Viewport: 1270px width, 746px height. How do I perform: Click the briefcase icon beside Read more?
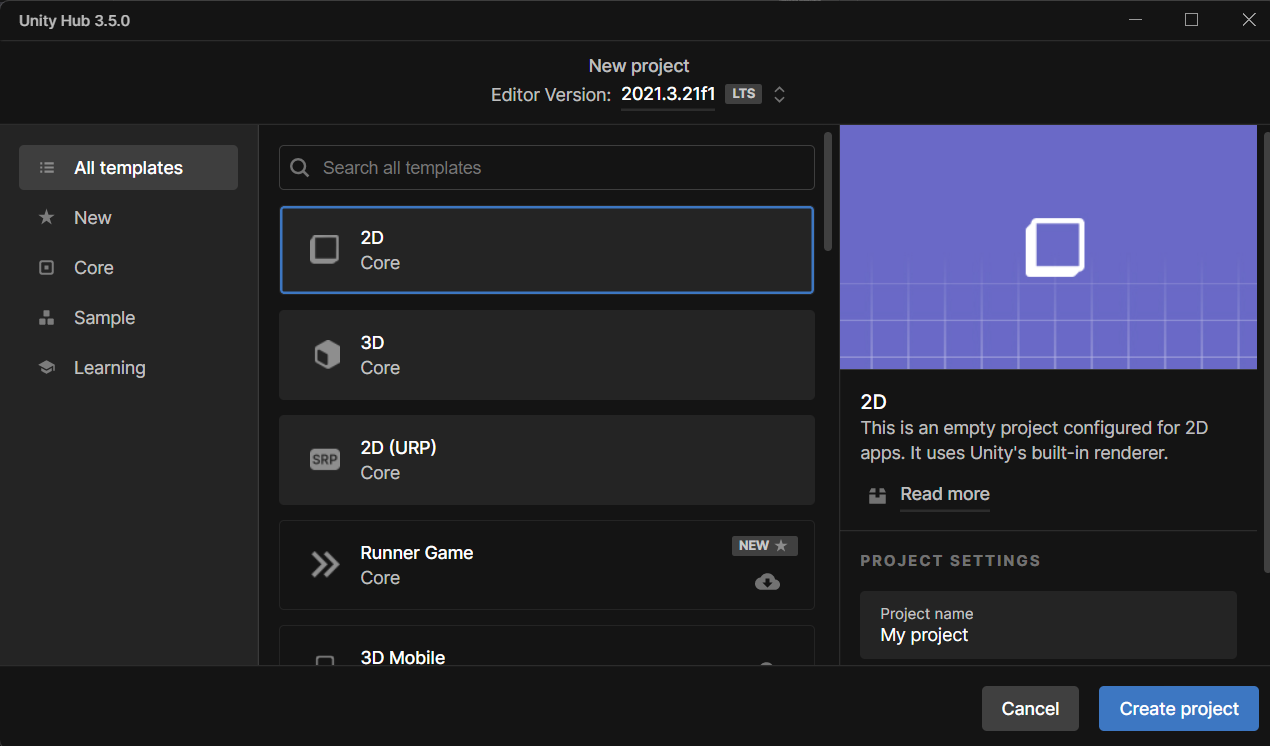[x=877, y=494]
